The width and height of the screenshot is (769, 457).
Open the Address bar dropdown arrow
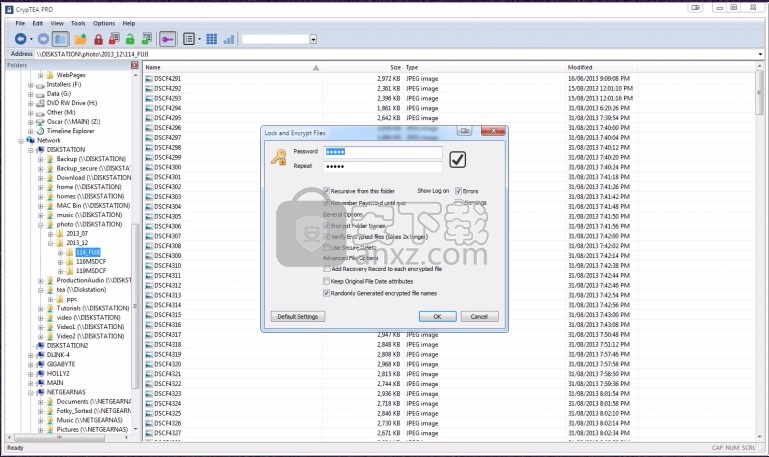click(x=761, y=54)
